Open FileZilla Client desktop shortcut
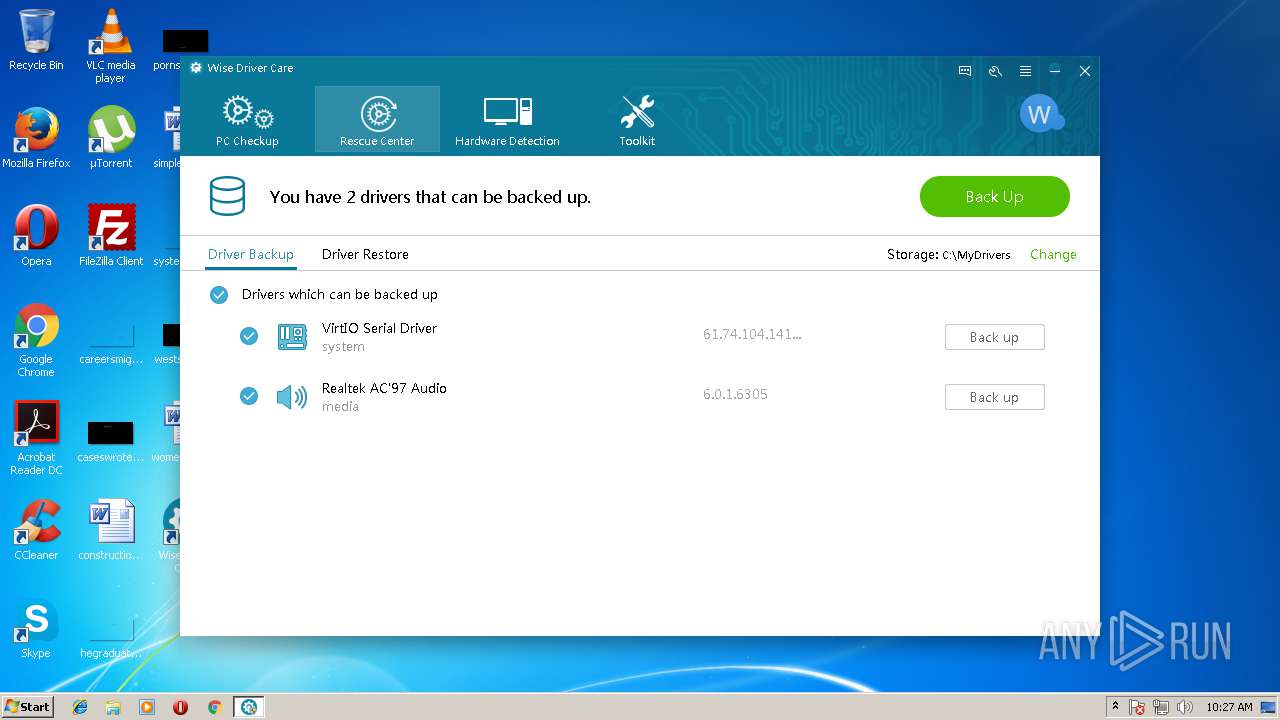Screen dimensions: 1280x720 point(110,236)
